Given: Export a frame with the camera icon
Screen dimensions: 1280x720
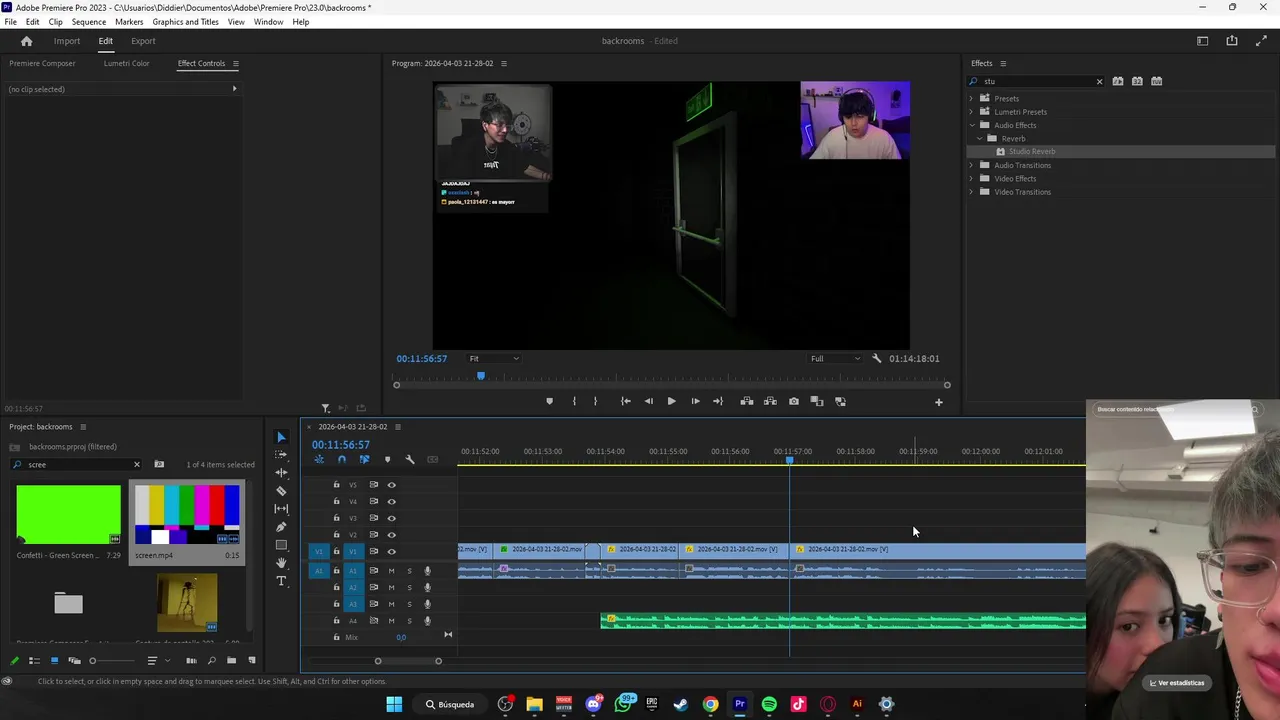Looking at the screenshot, I should (794, 401).
